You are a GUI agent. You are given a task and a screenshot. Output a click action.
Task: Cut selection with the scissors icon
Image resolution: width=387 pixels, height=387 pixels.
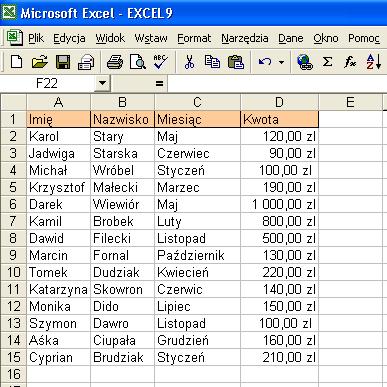pos(189,62)
